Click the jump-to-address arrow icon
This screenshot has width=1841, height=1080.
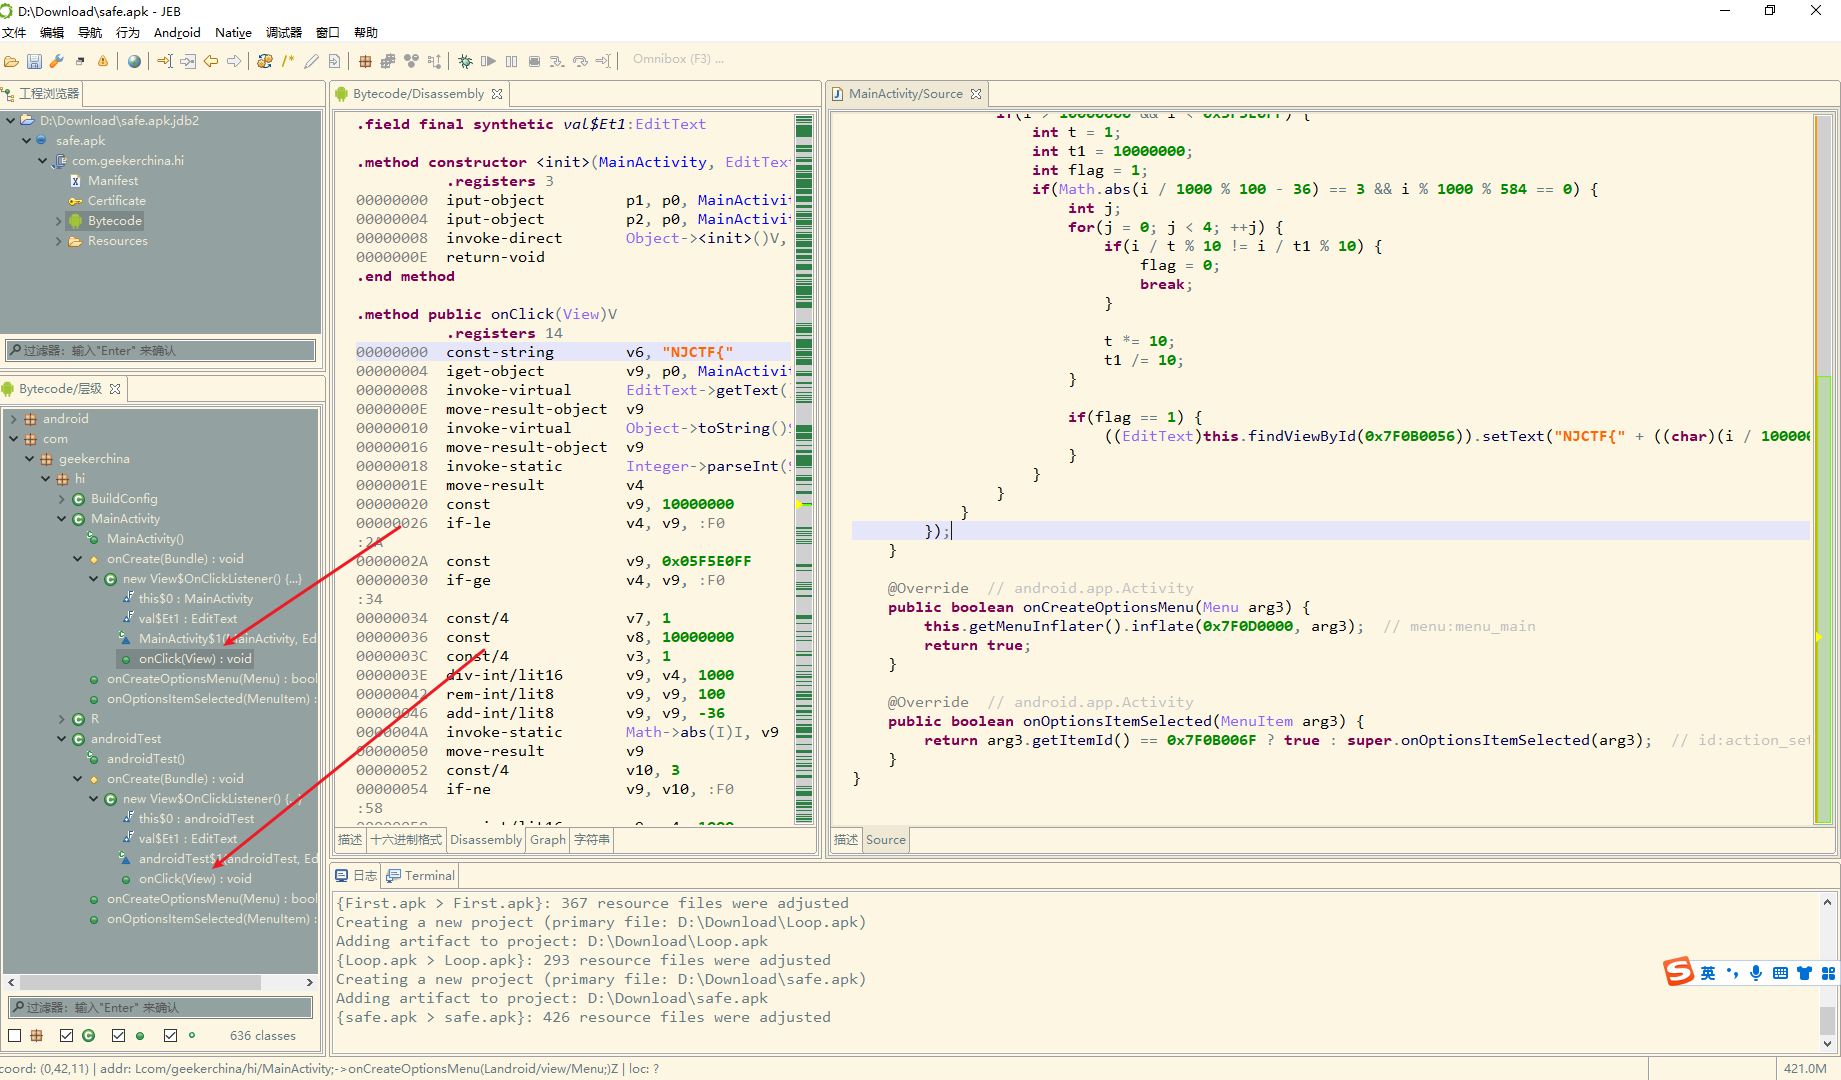165,61
